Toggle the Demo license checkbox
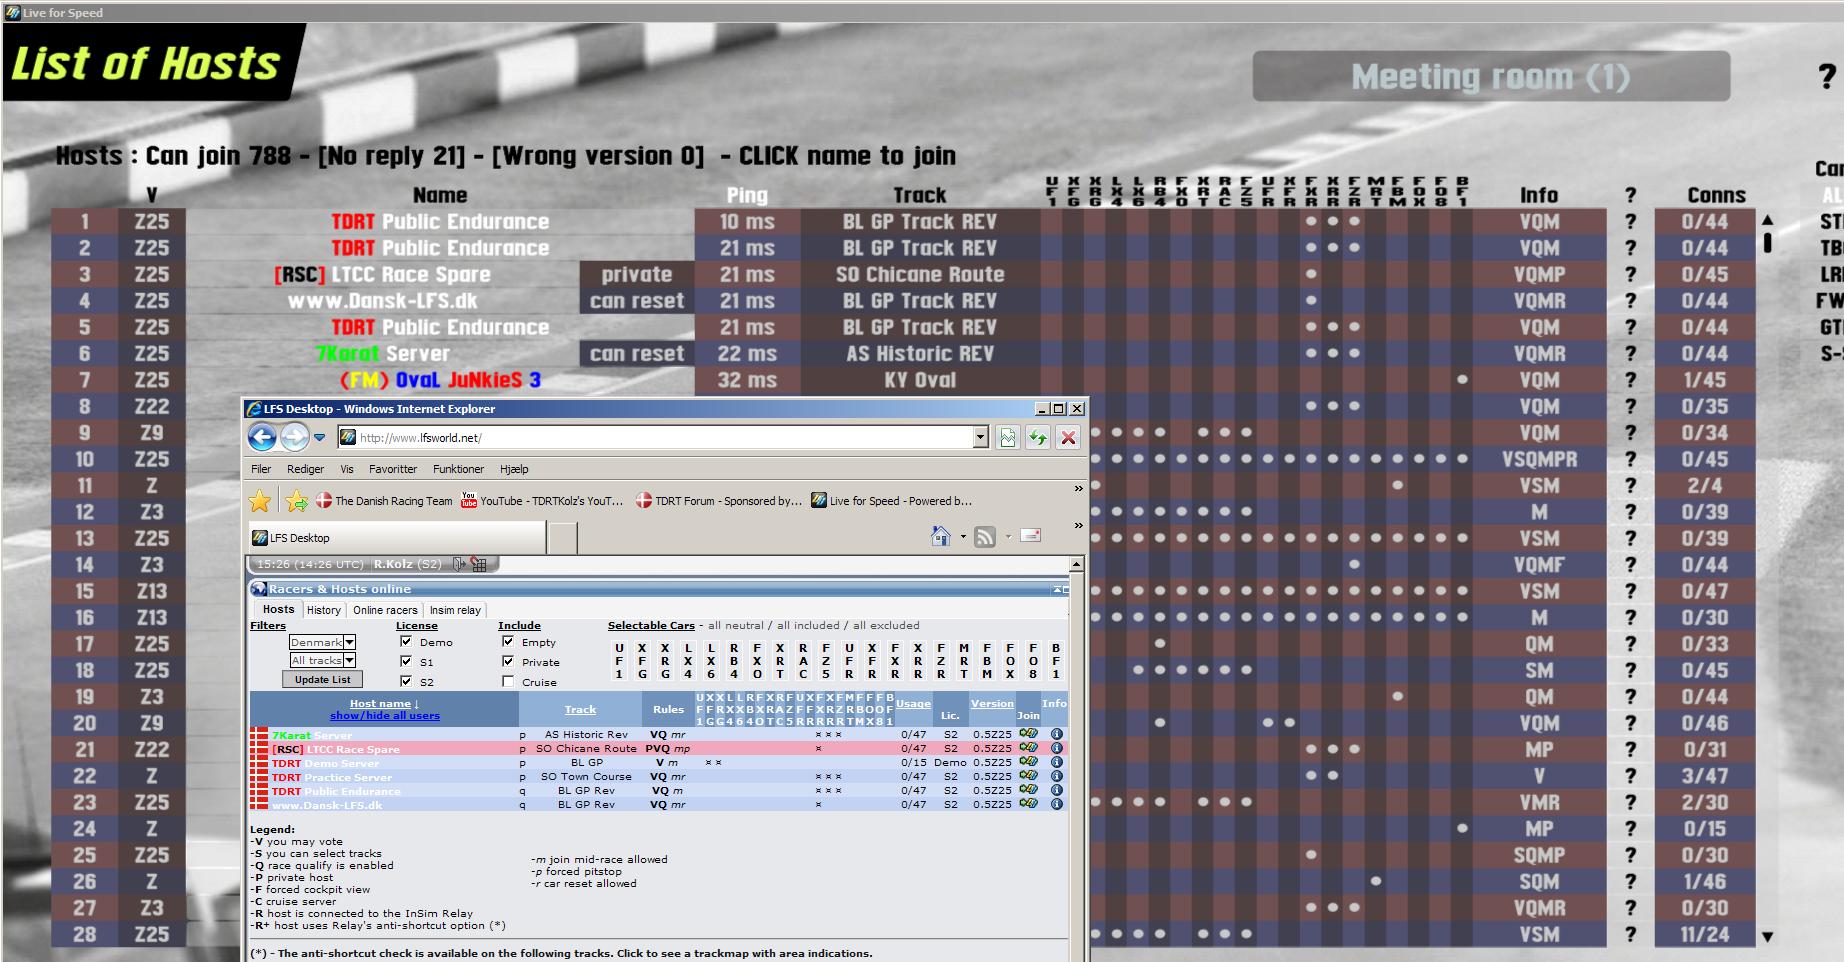 [x=406, y=642]
